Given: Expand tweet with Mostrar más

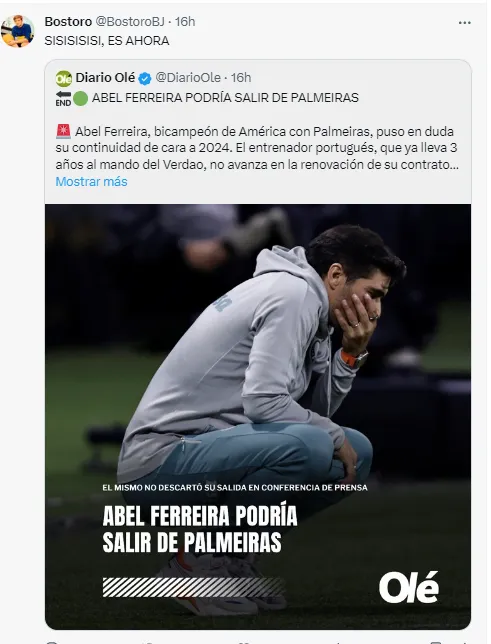Looking at the screenshot, I should (x=92, y=182).
